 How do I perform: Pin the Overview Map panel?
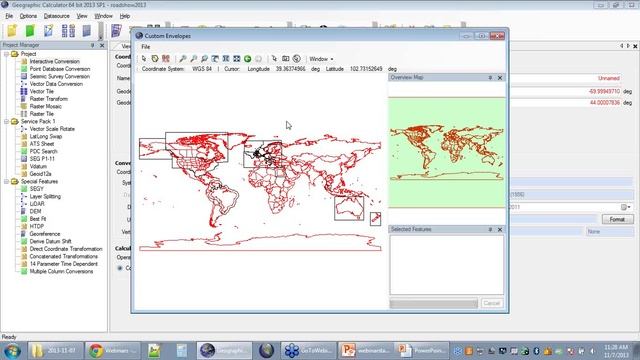(x=490, y=78)
